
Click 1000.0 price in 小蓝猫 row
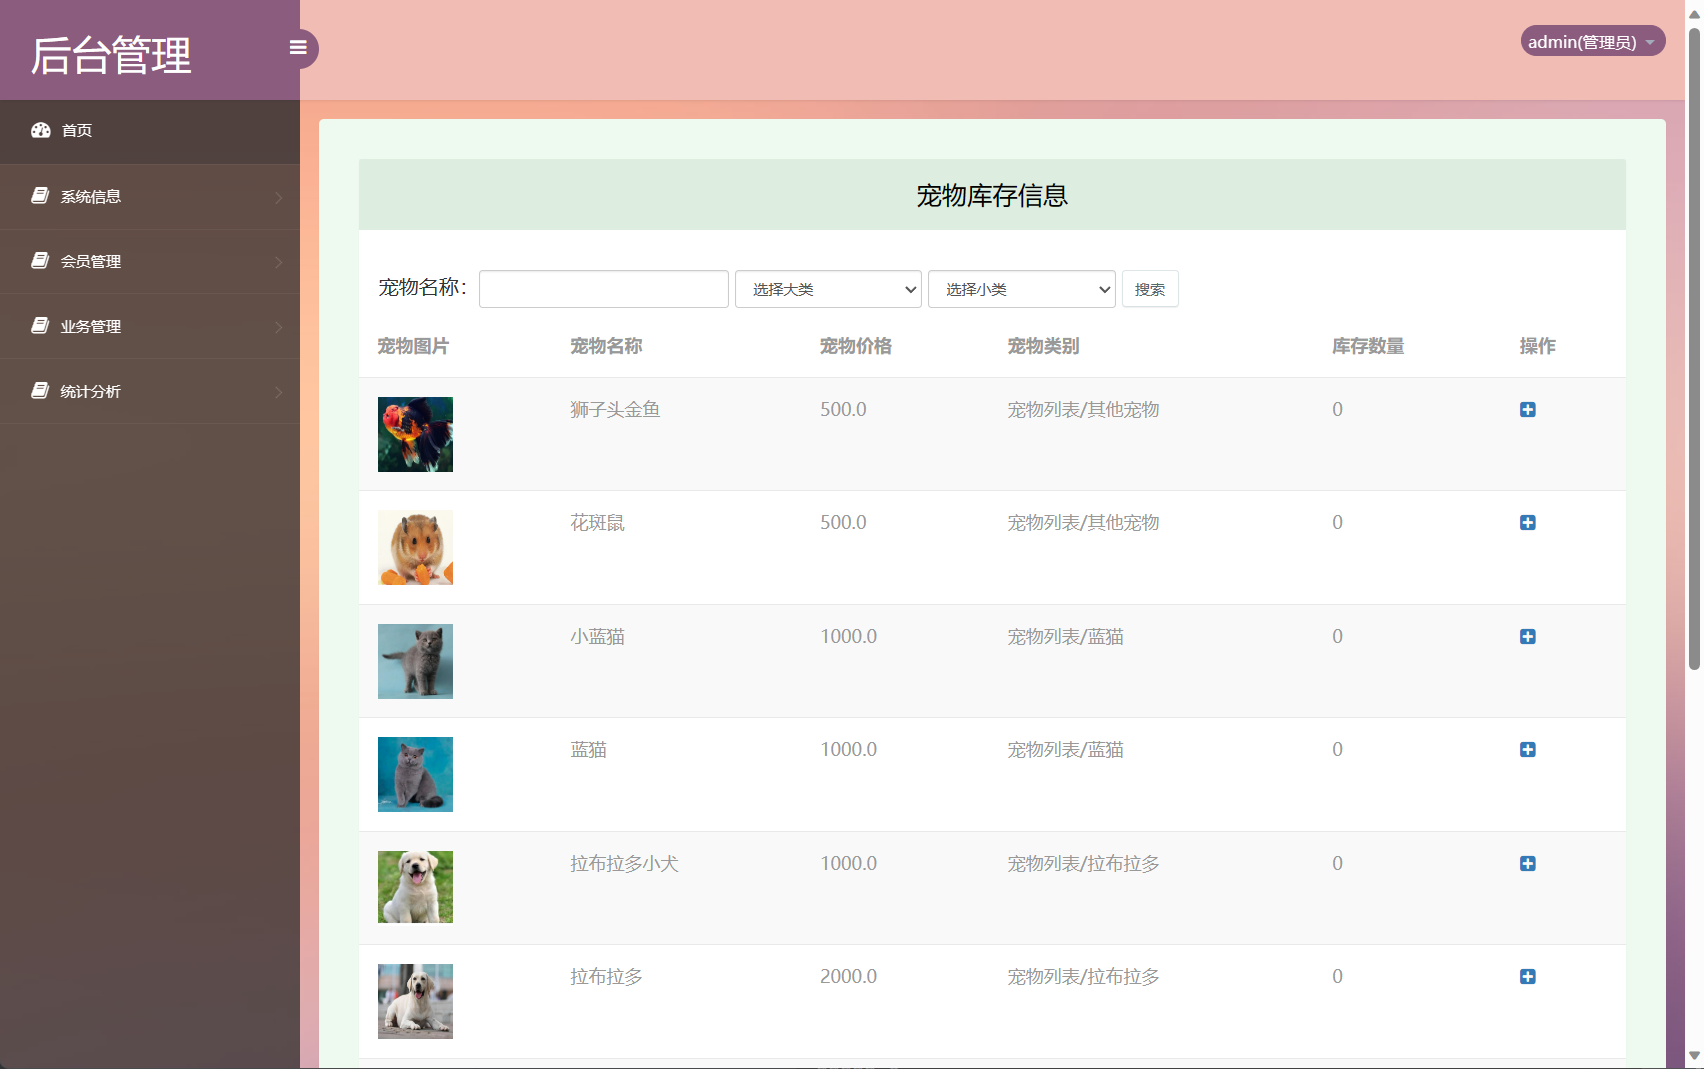point(848,637)
